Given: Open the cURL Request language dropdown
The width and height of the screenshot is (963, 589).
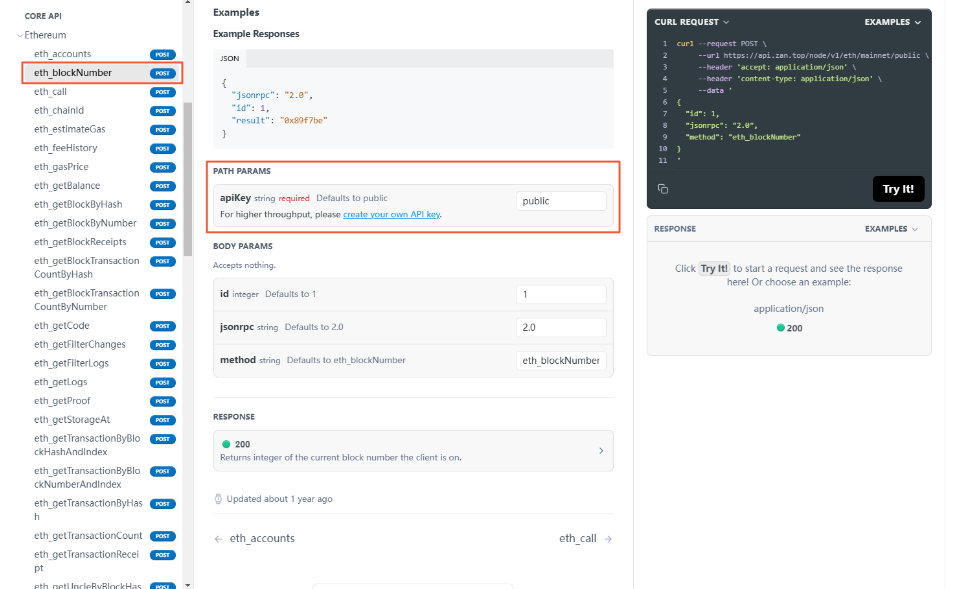Looking at the screenshot, I should [692, 22].
